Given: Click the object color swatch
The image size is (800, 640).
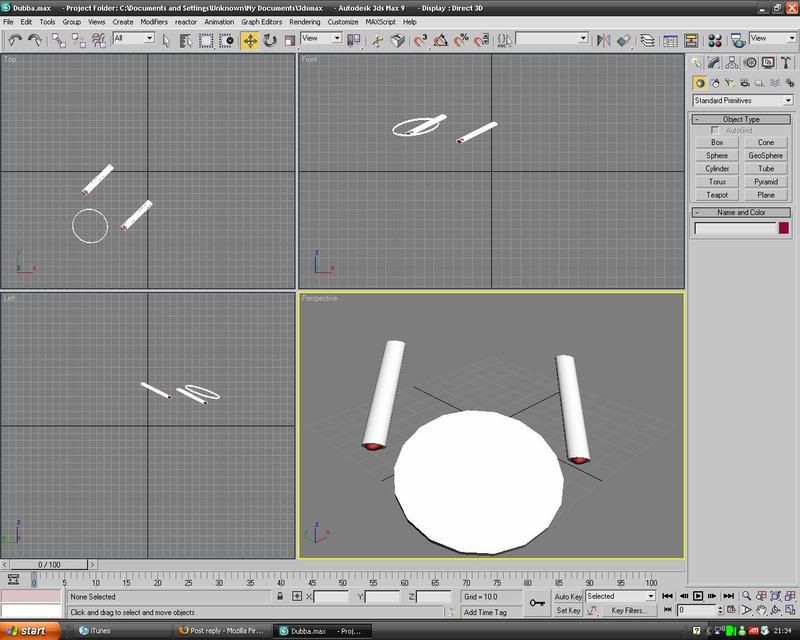Looking at the screenshot, I should (x=784, y=228).
